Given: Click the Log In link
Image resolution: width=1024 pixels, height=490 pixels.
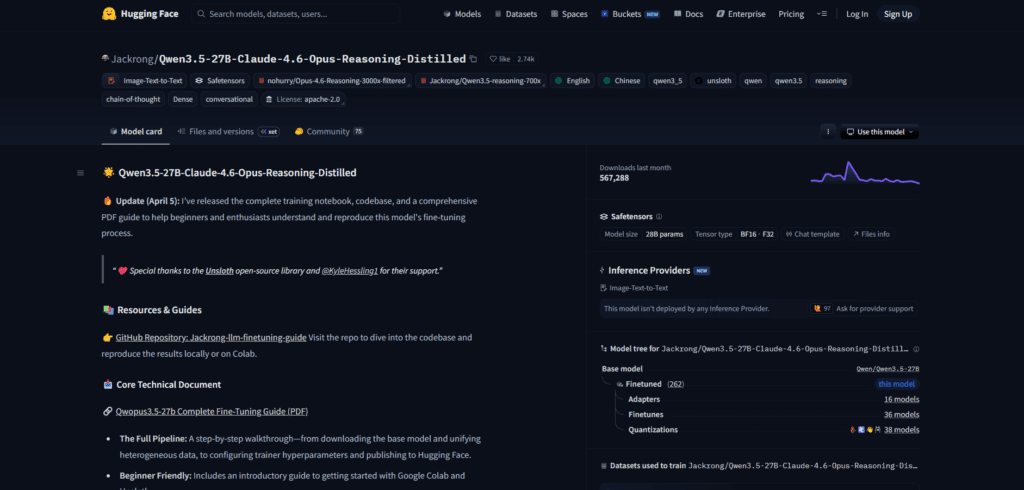Looking at the screenshot, I should (857, 14).
